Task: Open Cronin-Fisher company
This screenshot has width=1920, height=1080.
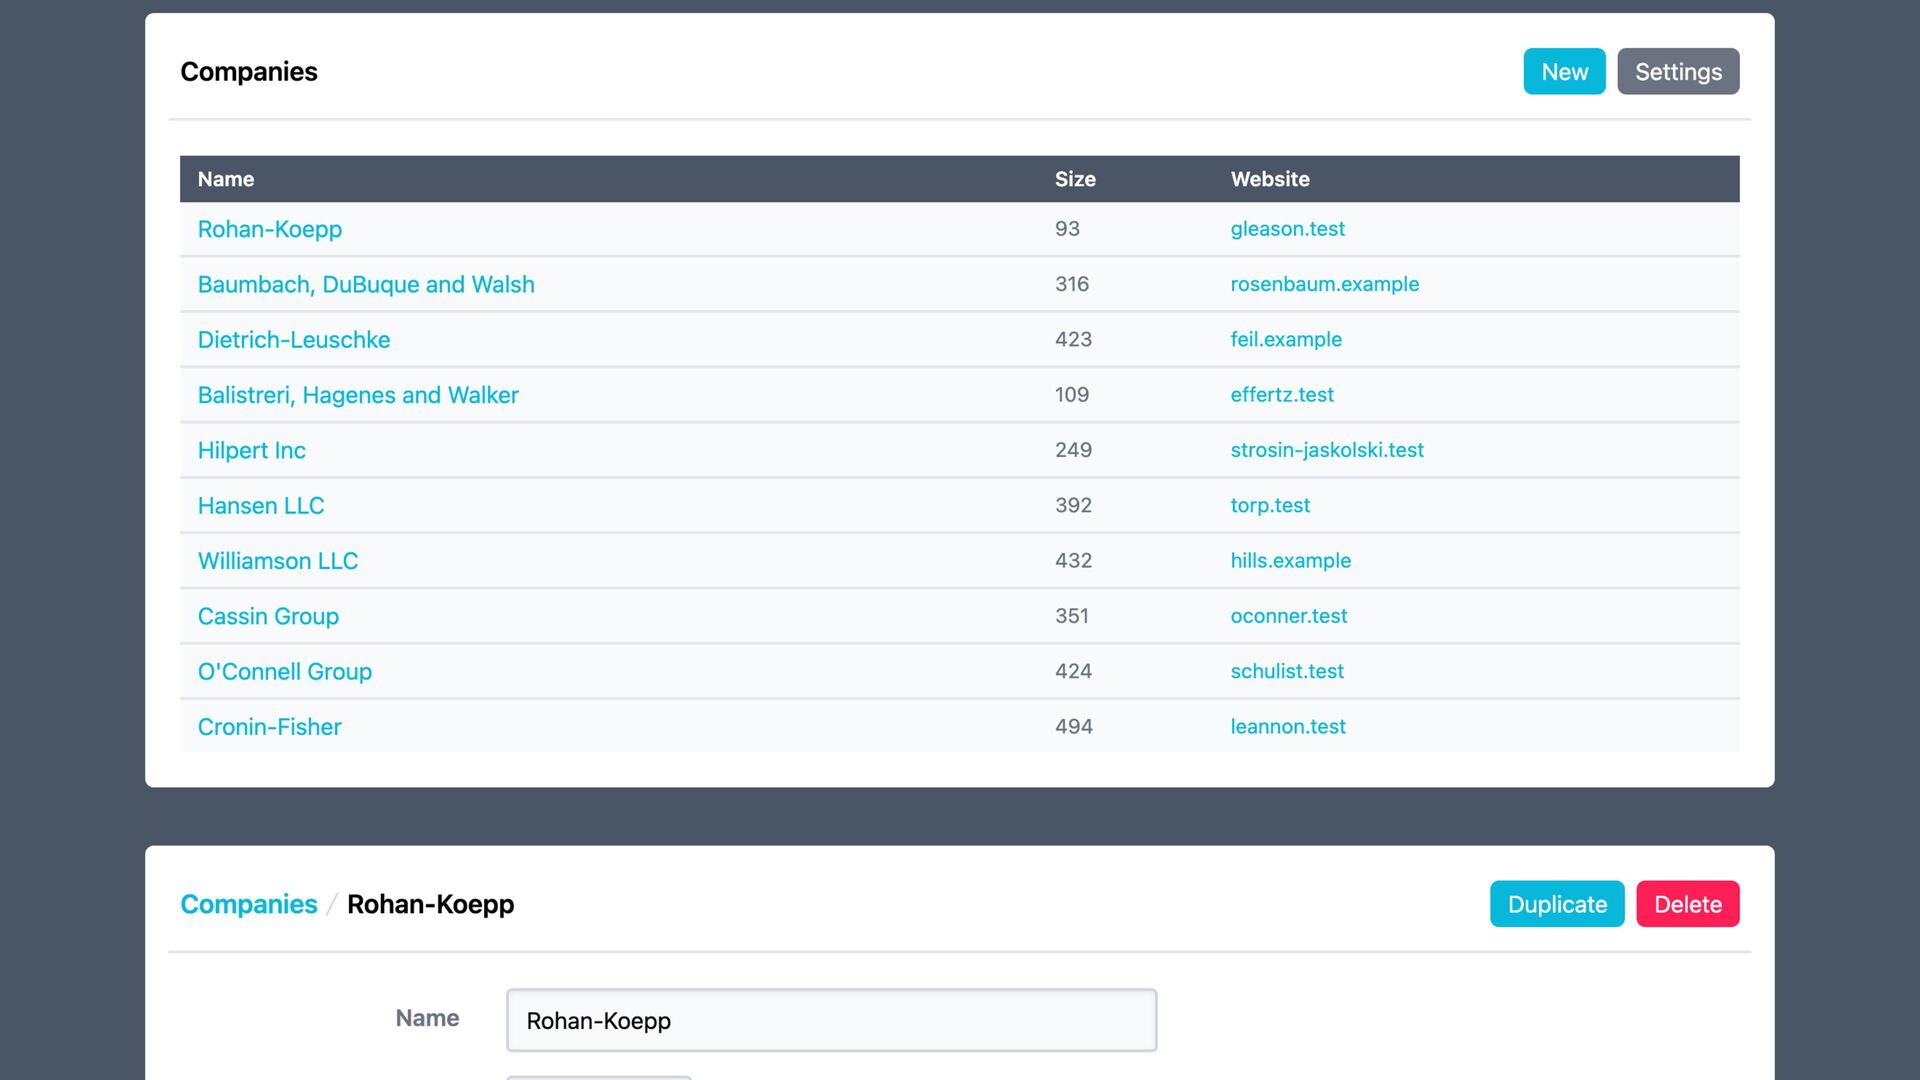Action: click(x=270, y=727)
